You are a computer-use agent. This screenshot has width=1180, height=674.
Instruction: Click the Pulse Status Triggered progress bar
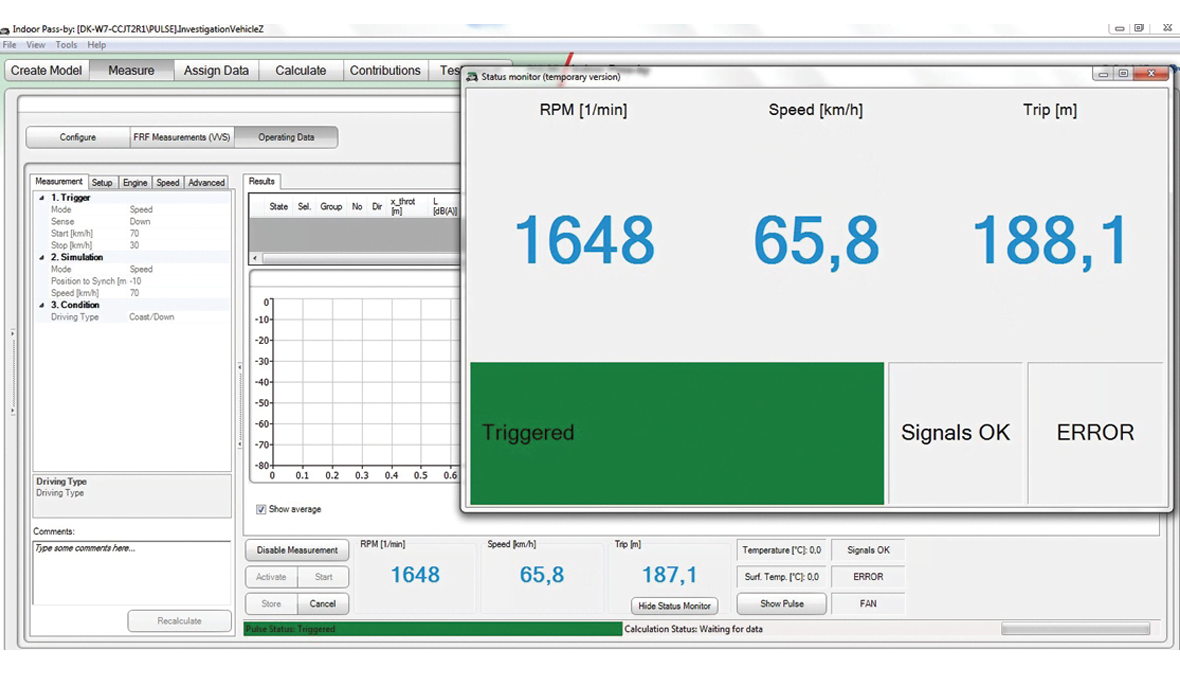coord(430,629)
